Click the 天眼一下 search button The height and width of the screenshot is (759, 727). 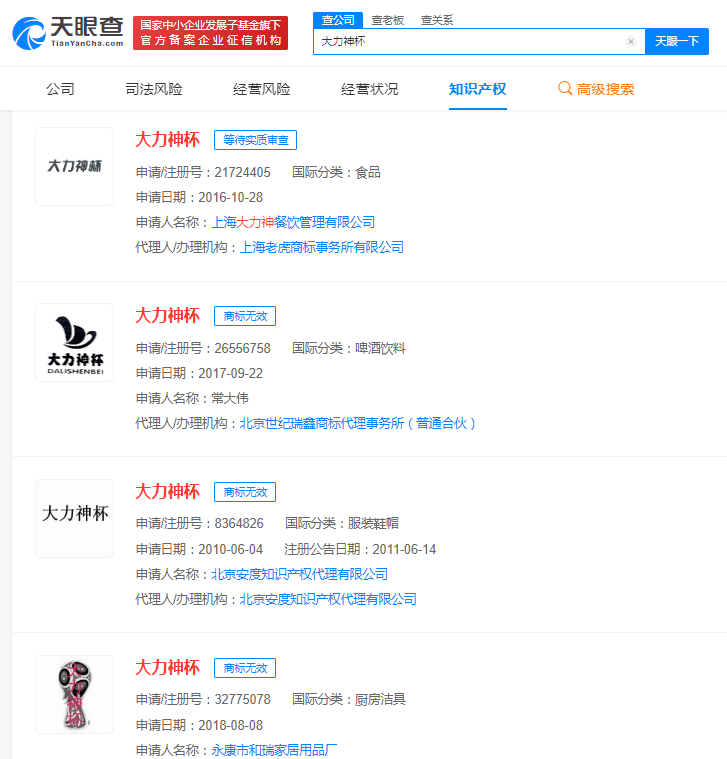[x=677, y=42]
